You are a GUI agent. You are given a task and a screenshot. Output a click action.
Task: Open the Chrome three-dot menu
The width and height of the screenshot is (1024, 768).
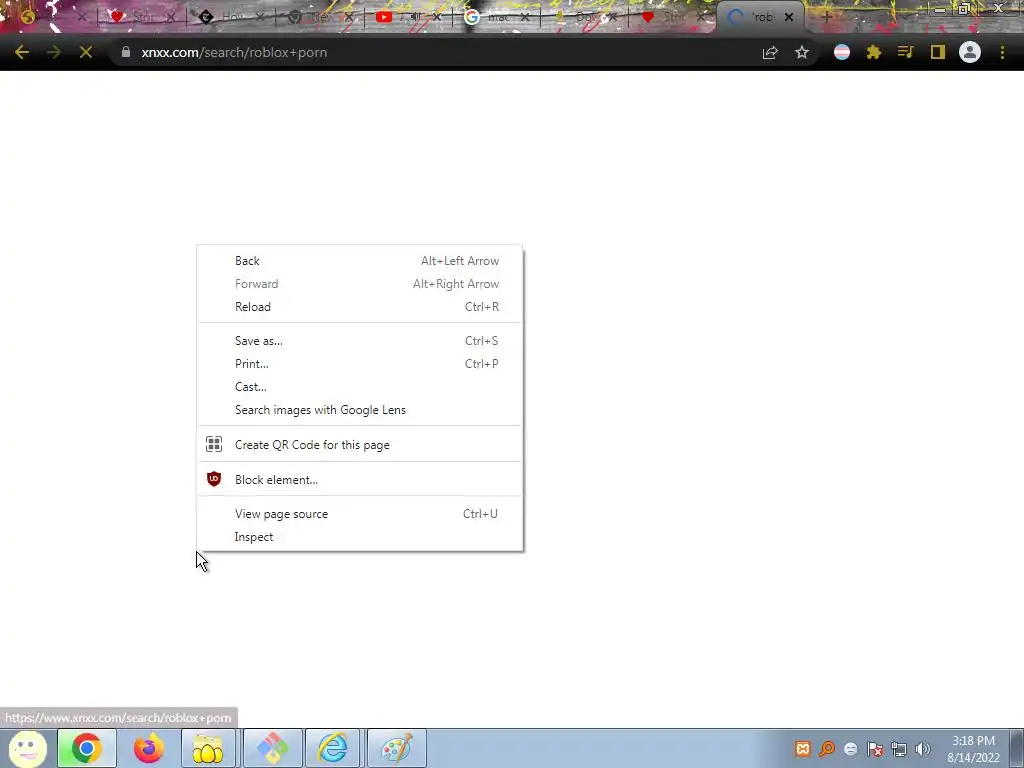[x=1002, y=52]
